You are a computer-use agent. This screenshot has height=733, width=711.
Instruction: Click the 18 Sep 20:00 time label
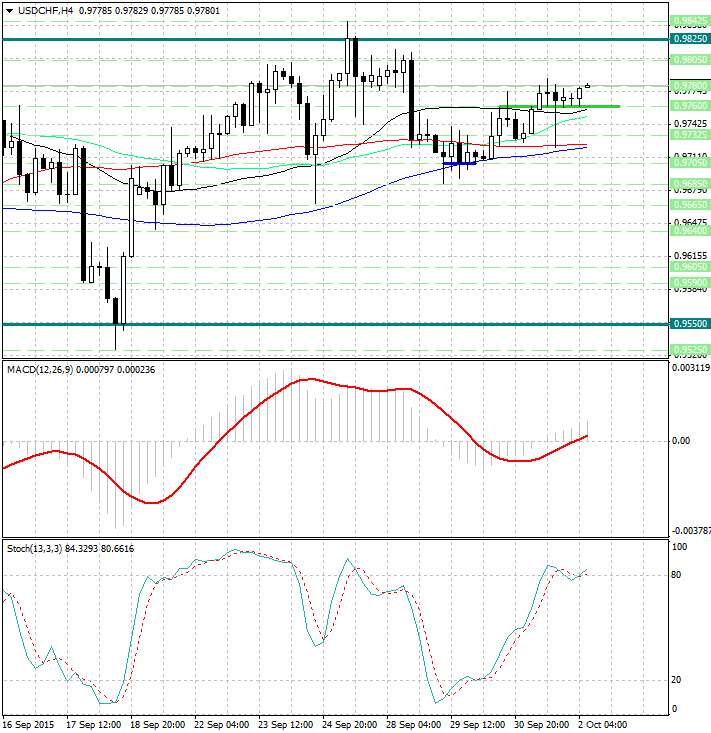(x=158, y=725)
